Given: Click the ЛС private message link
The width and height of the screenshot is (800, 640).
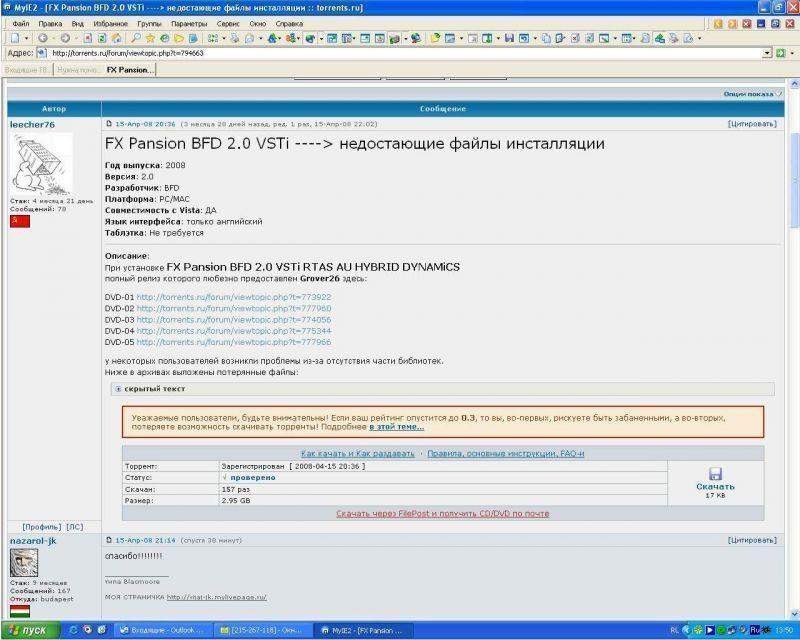Looking at the screenshot, I should [x=74, y=527].
